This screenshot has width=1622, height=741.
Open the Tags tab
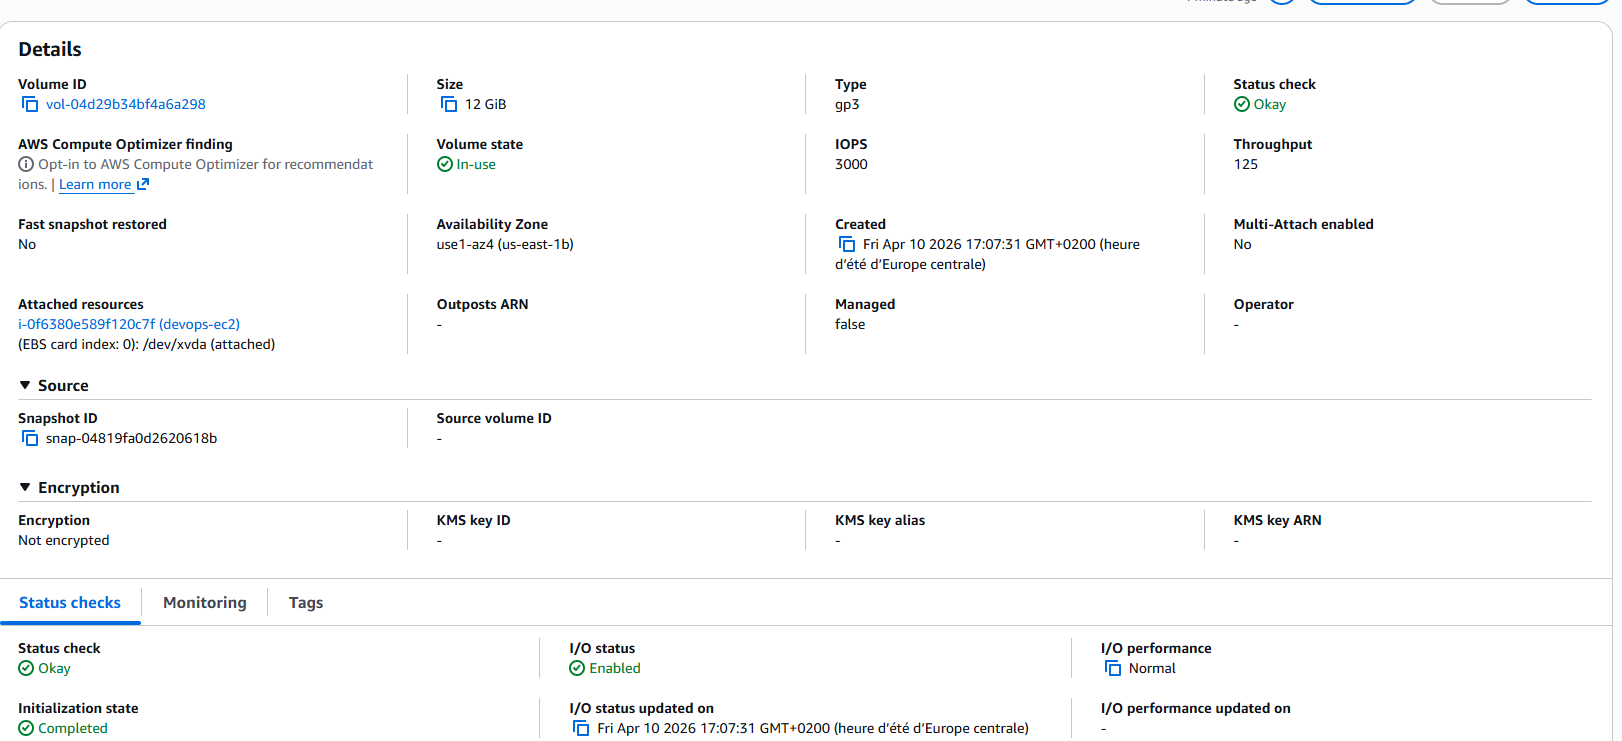point(305,603)
